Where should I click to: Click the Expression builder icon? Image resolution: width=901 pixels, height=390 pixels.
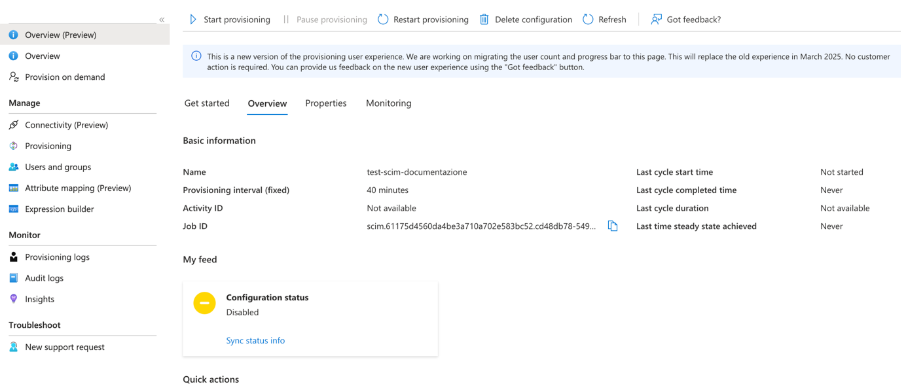[x=14, y=209]
